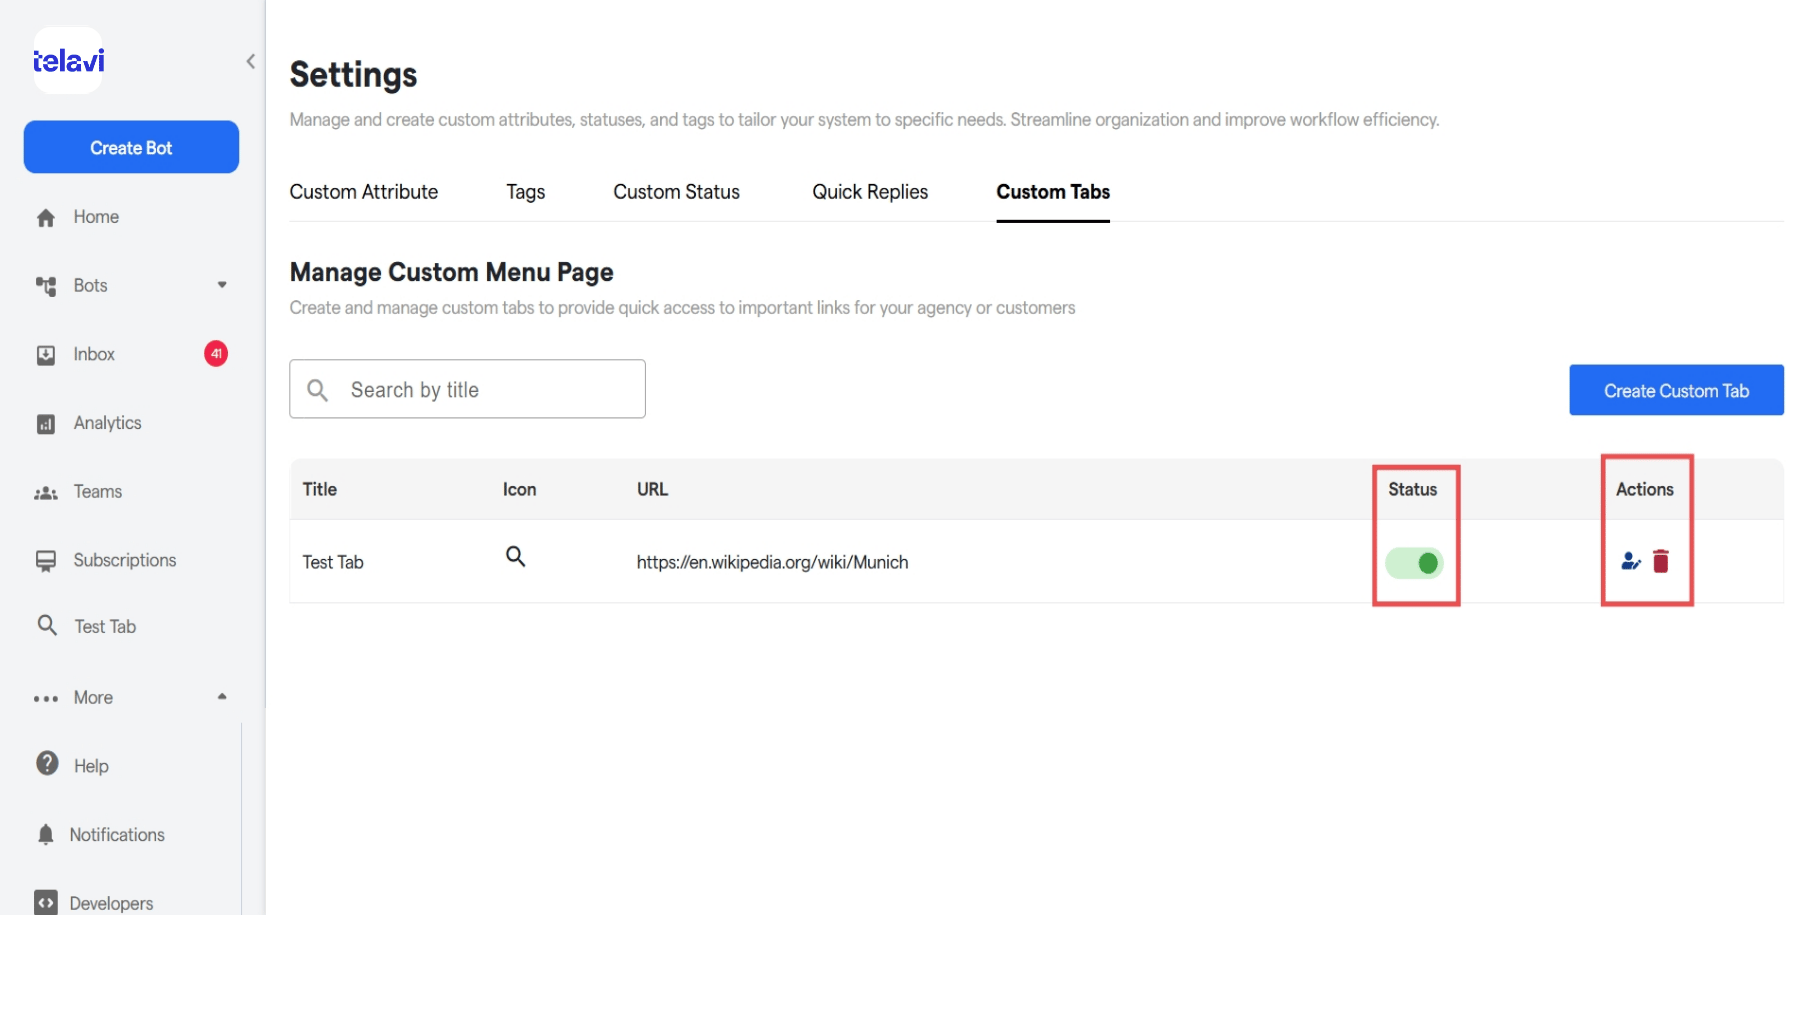This screenshot has height=1020, width=1806.
Task: Click the Notifications bell icon
Action: point(46,835)
